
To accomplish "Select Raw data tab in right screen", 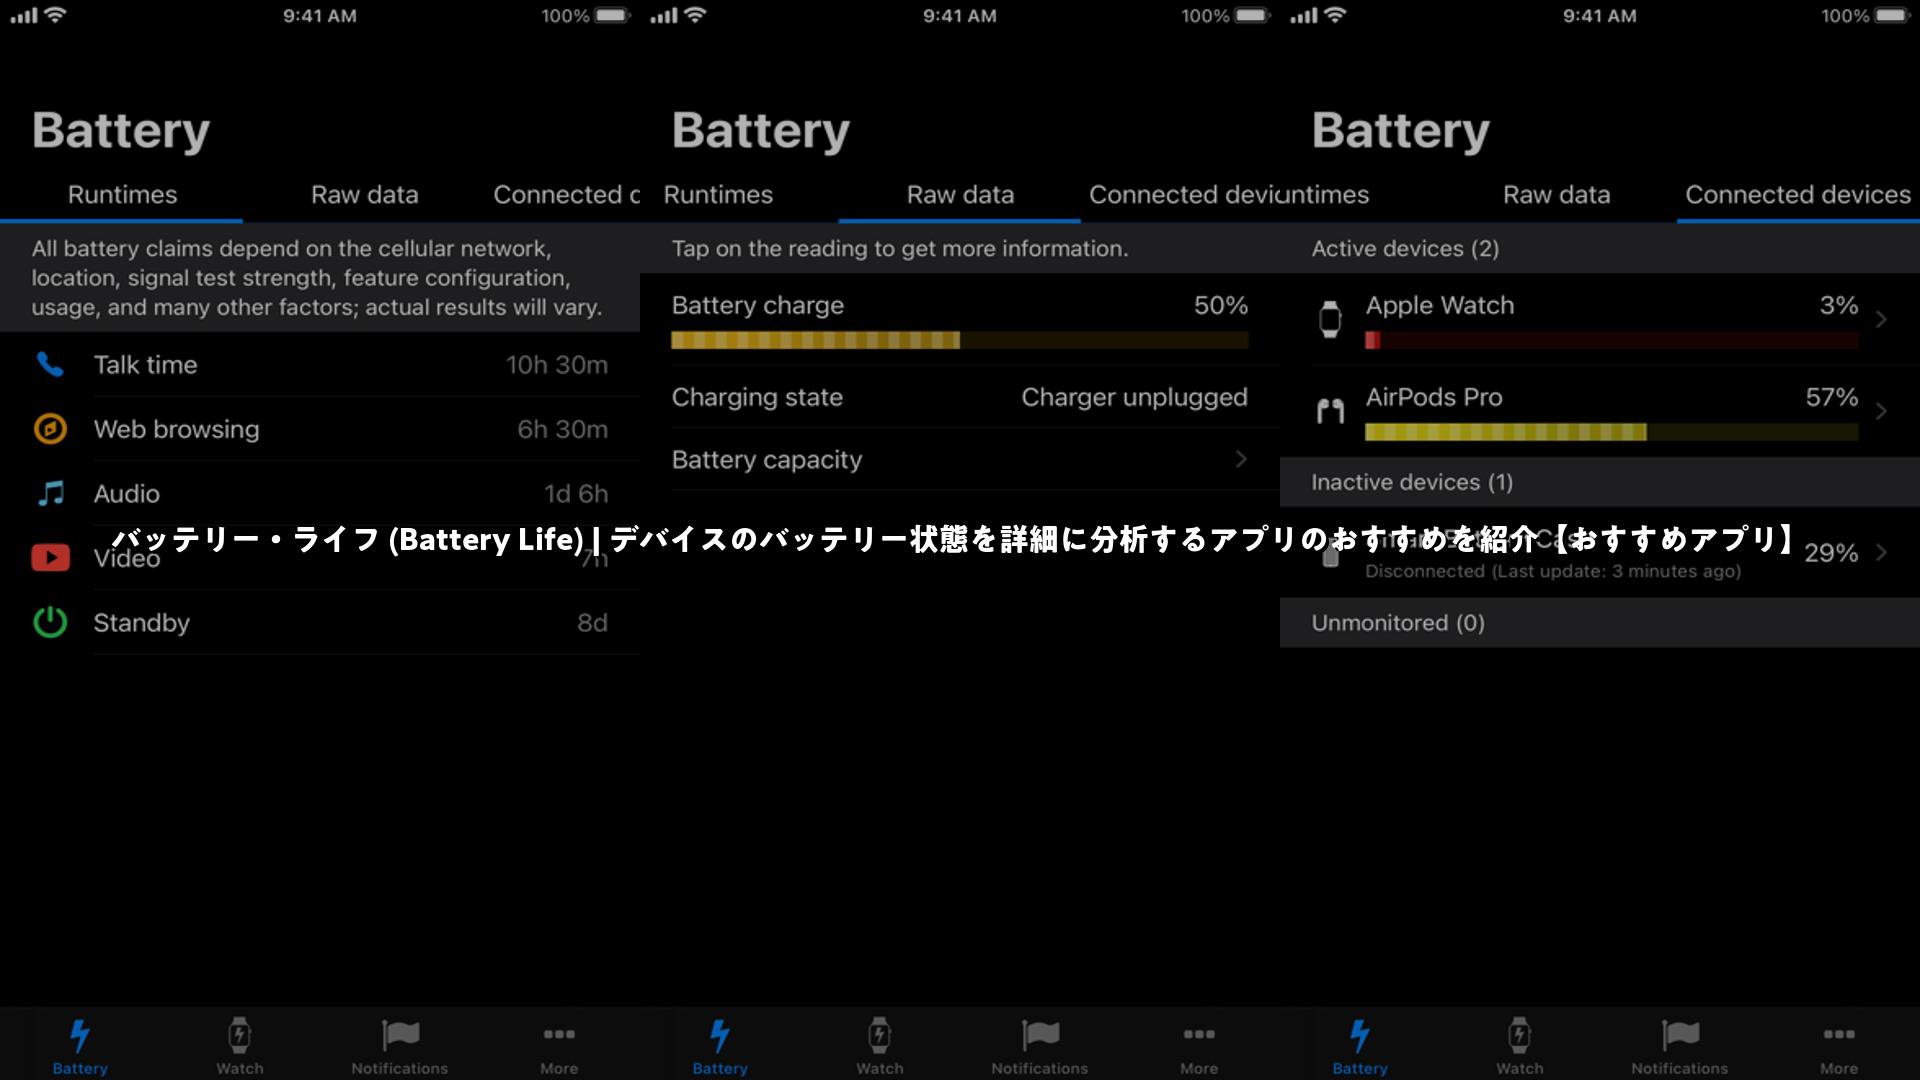I will click(1557, 195).
